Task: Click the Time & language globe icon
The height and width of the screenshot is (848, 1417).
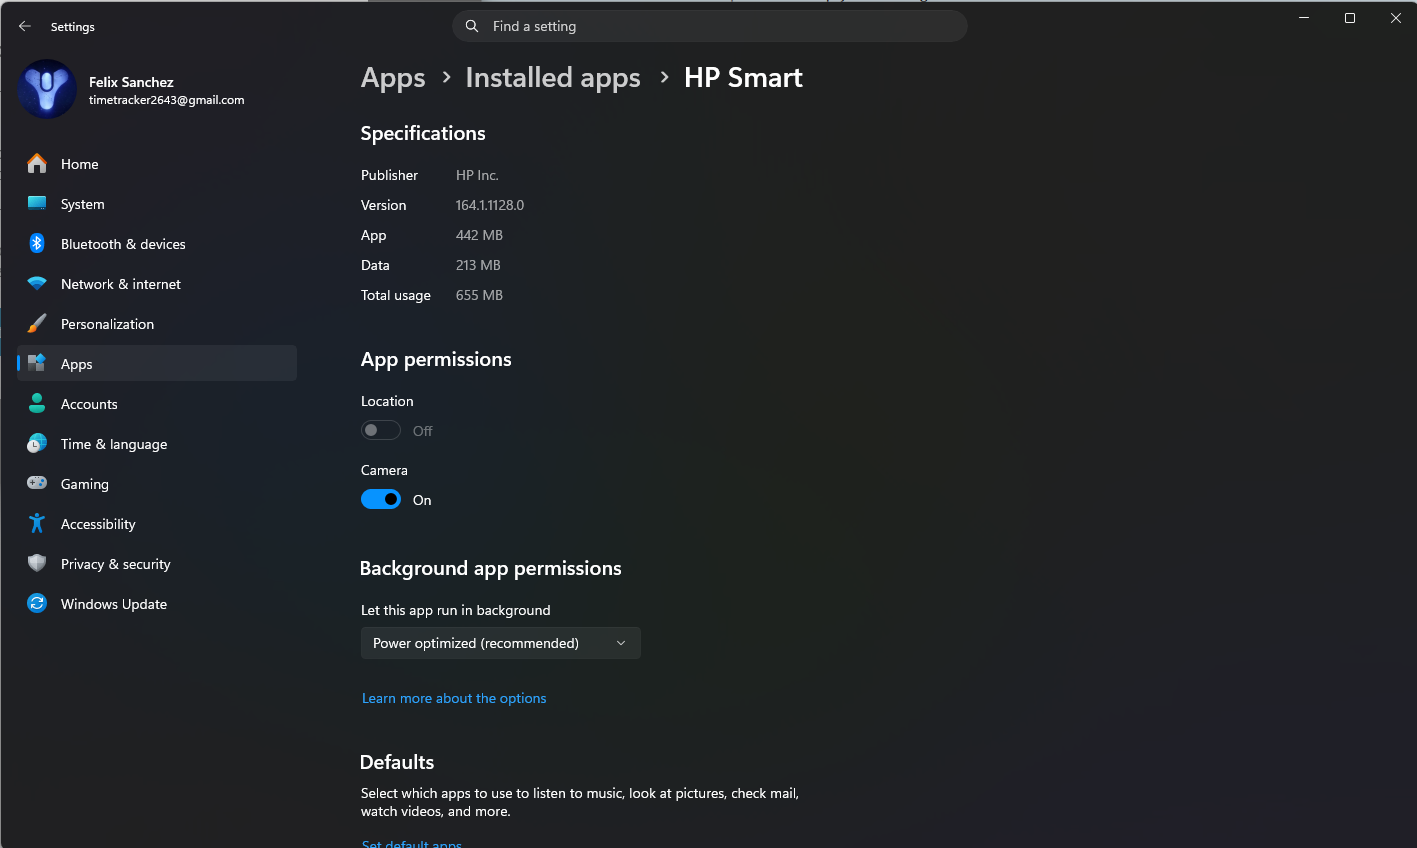Action: tap(37, 444)
